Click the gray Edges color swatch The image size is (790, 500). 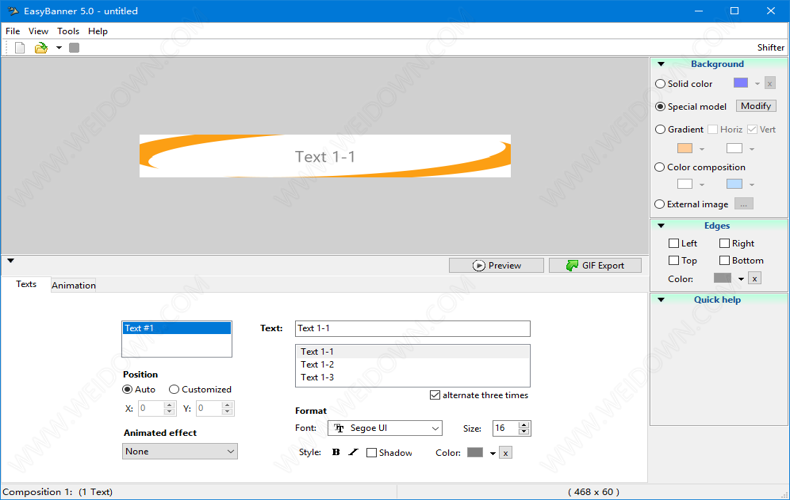click(x=722, y=278)
